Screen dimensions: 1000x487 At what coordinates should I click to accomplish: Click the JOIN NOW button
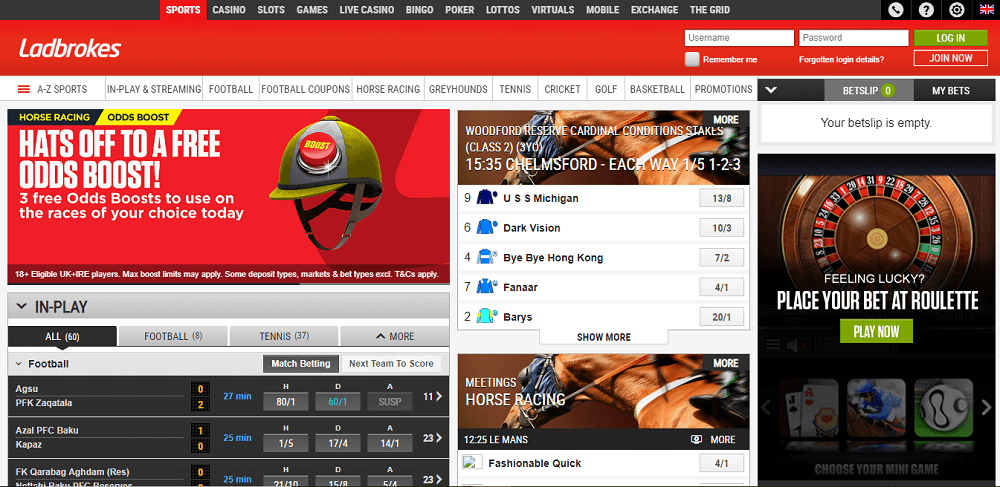(x=951, y=58)
